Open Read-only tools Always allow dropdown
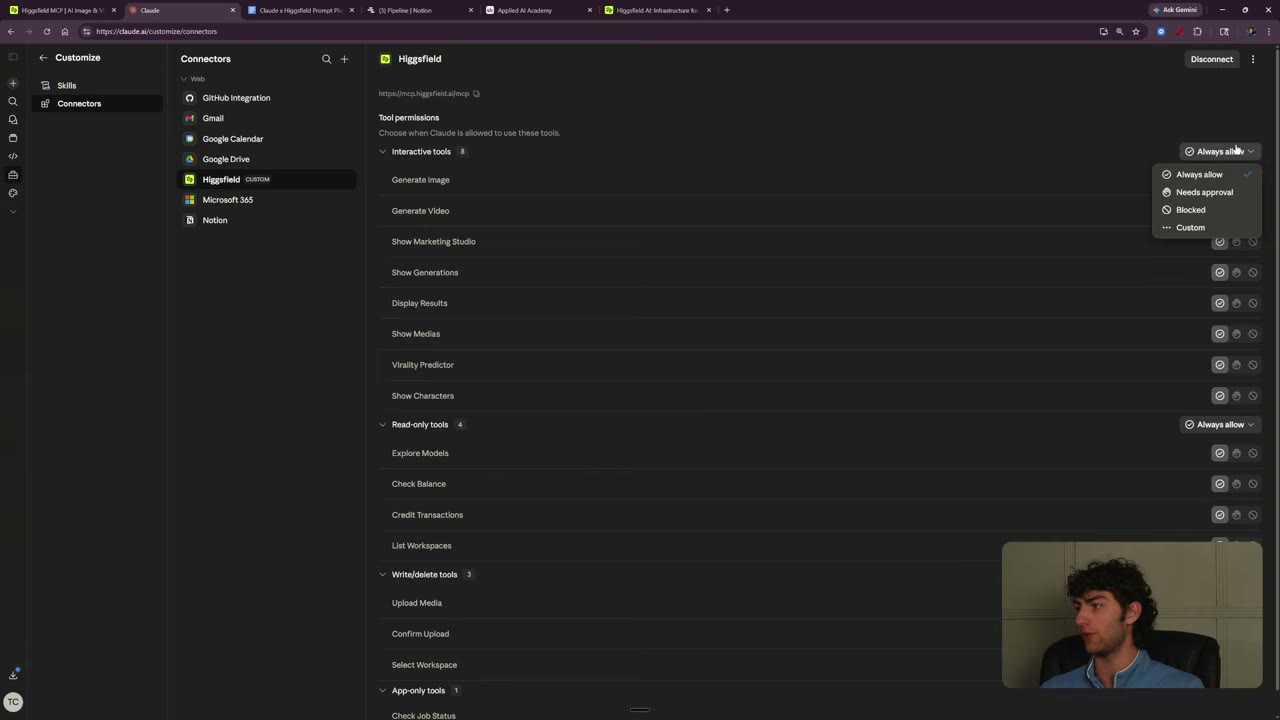The height and width of the screenshot is (720, 1280). [1220, 424]
